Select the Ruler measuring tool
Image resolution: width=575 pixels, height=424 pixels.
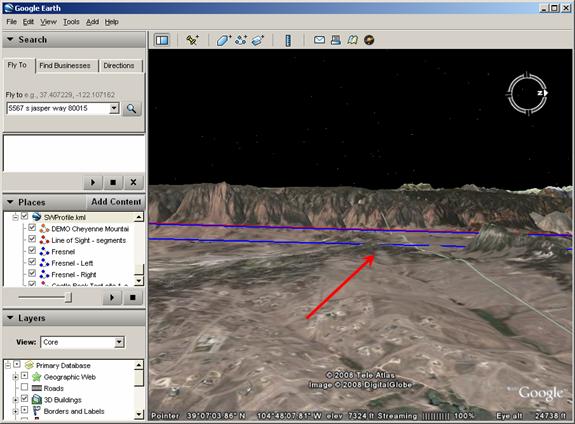coord(288,40)
